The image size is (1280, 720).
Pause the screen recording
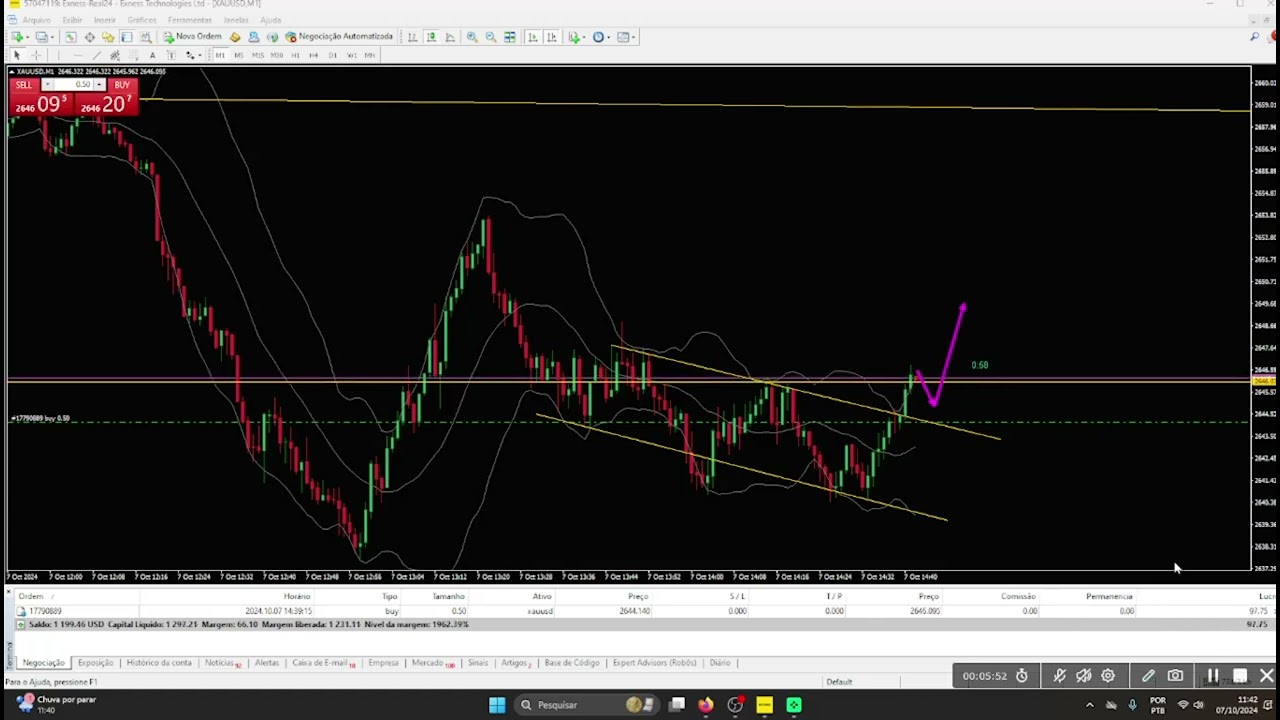click(1212, 676)
